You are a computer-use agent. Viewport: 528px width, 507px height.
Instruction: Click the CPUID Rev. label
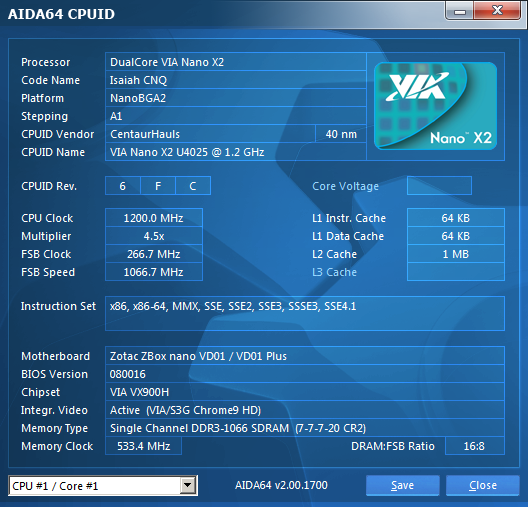pyautogui.click(x=49, y=186)
